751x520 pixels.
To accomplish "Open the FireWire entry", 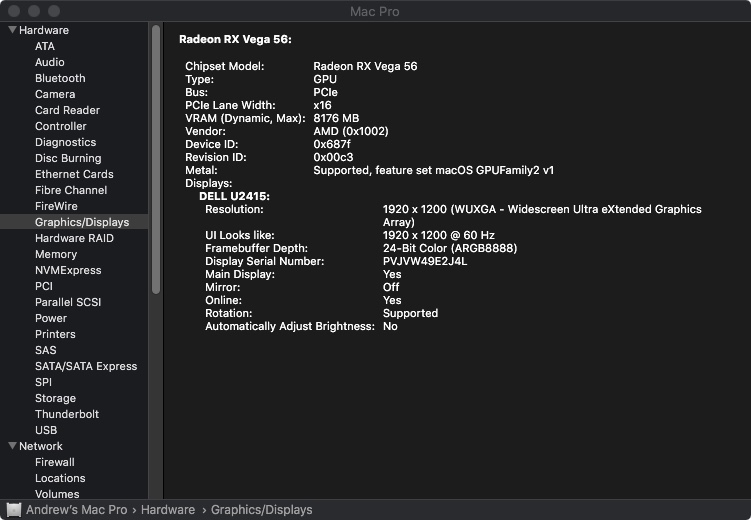I will [56, 206].
